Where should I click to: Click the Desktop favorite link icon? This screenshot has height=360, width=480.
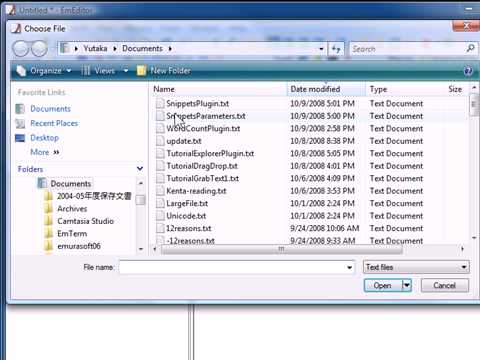[20, 138]
